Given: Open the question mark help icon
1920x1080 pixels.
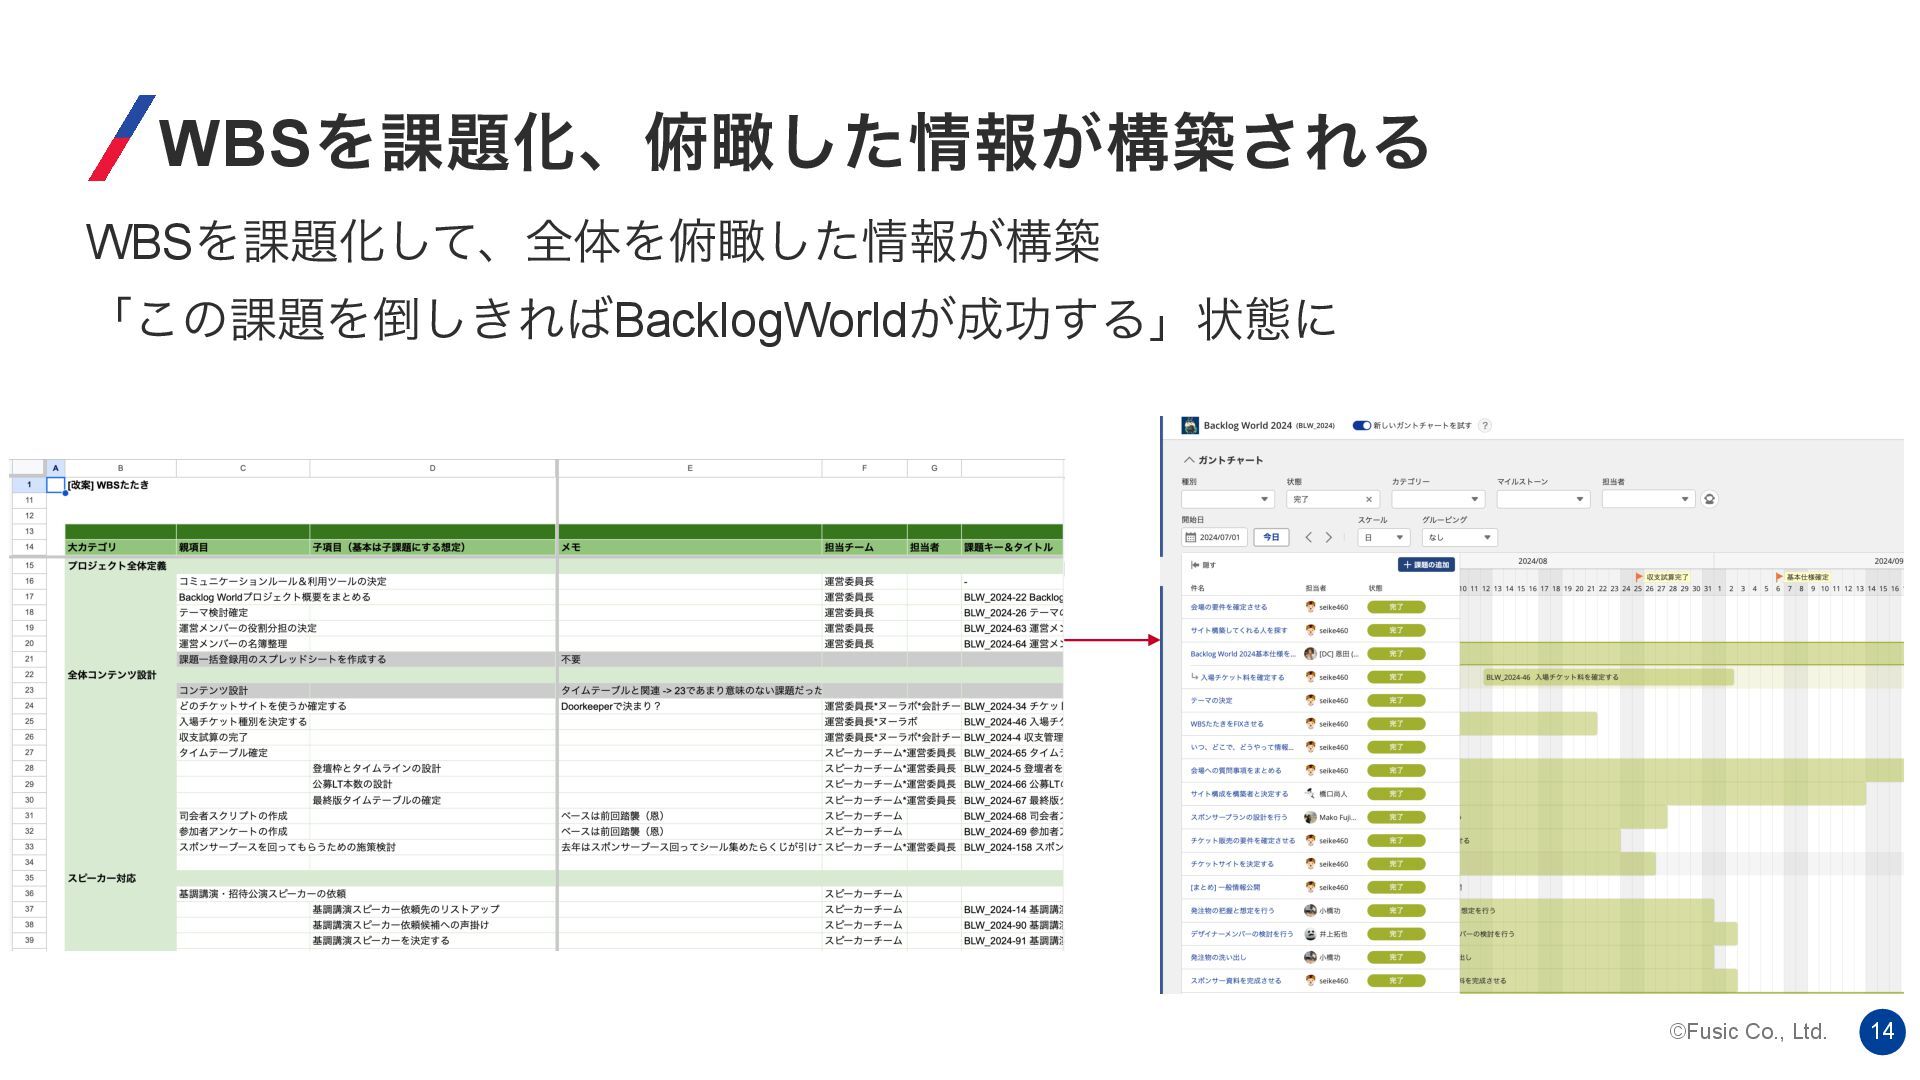Looking at the screenshot, I should point(1485,426).
